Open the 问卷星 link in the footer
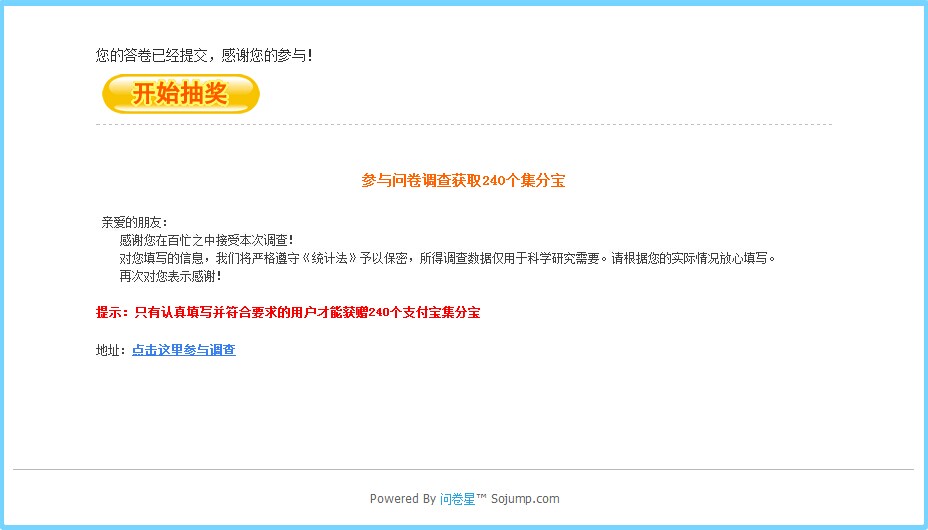The height and width of the screenshot is (530, 928). [457, 499]
